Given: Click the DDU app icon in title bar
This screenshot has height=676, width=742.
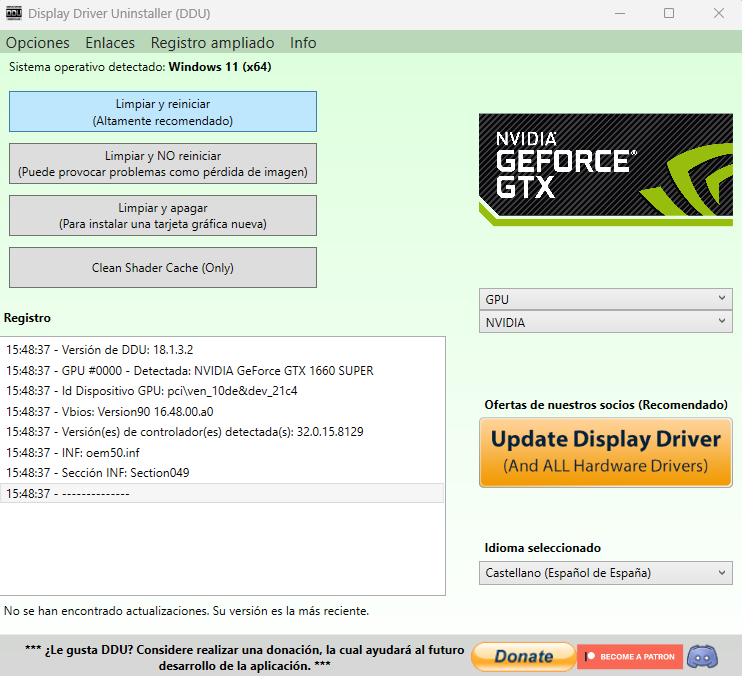Looking at the screenshot, I should (14, 14).
